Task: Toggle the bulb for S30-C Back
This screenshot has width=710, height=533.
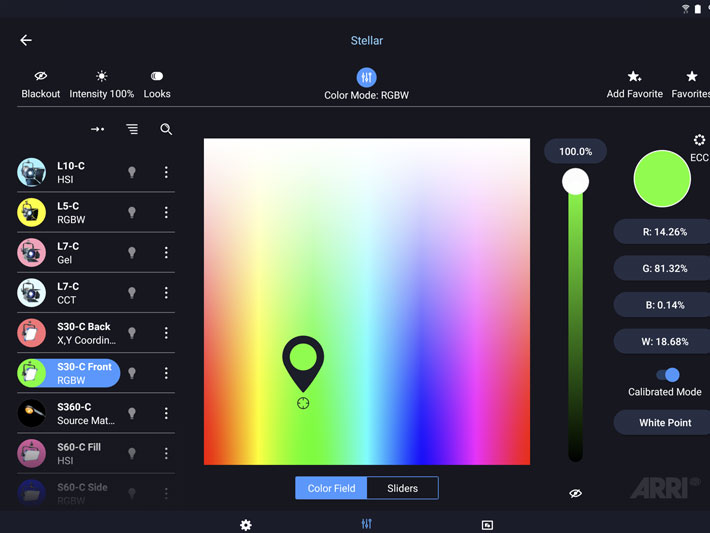Action: [132, 333]
